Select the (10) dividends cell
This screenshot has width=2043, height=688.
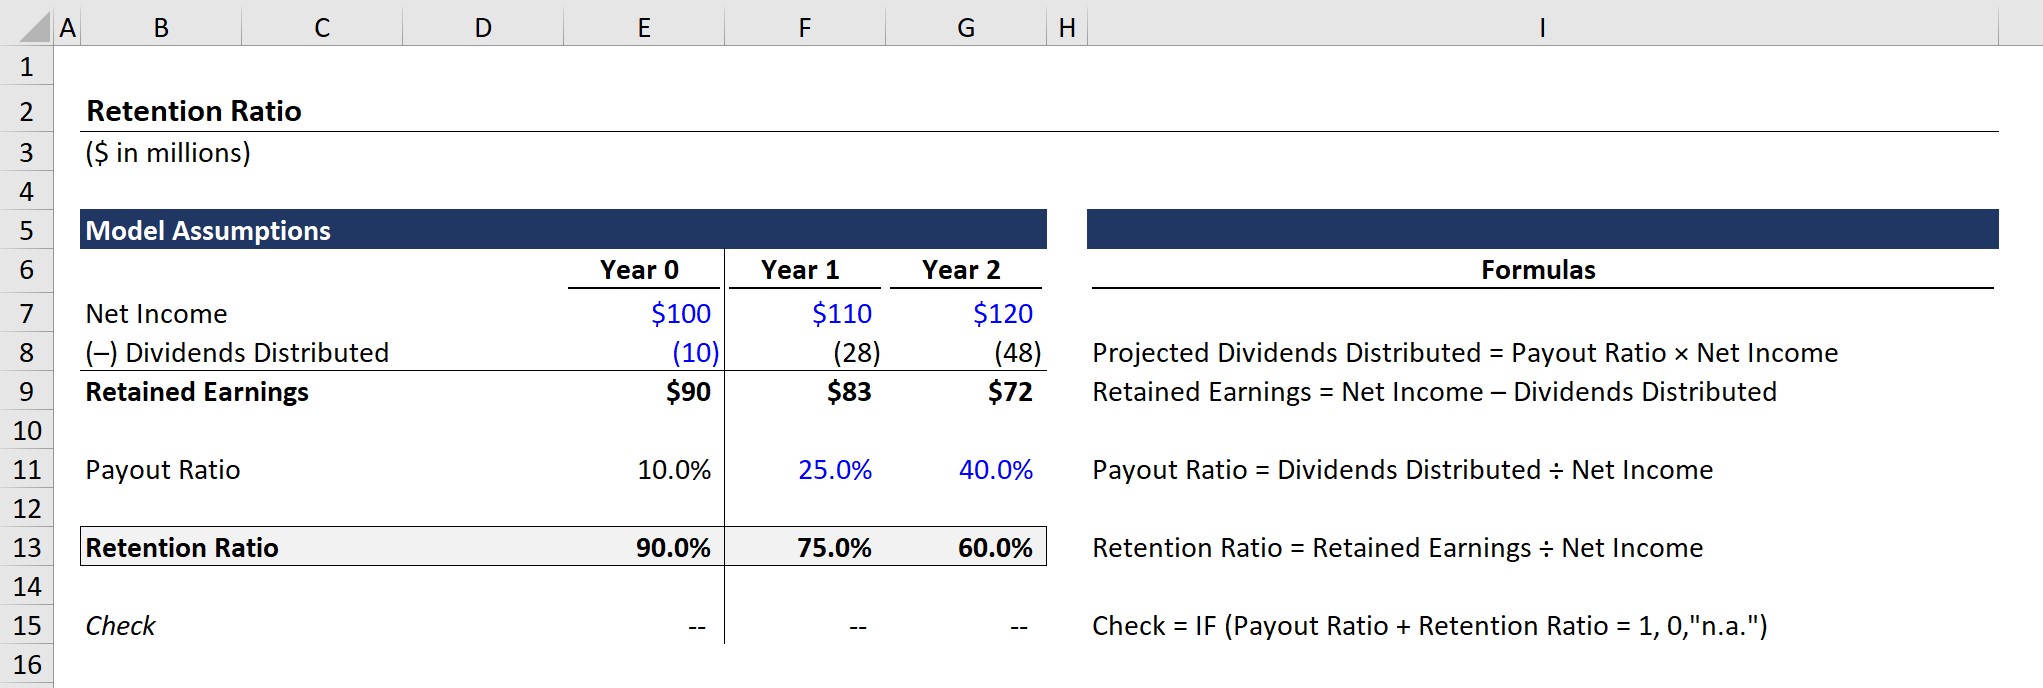695,352
